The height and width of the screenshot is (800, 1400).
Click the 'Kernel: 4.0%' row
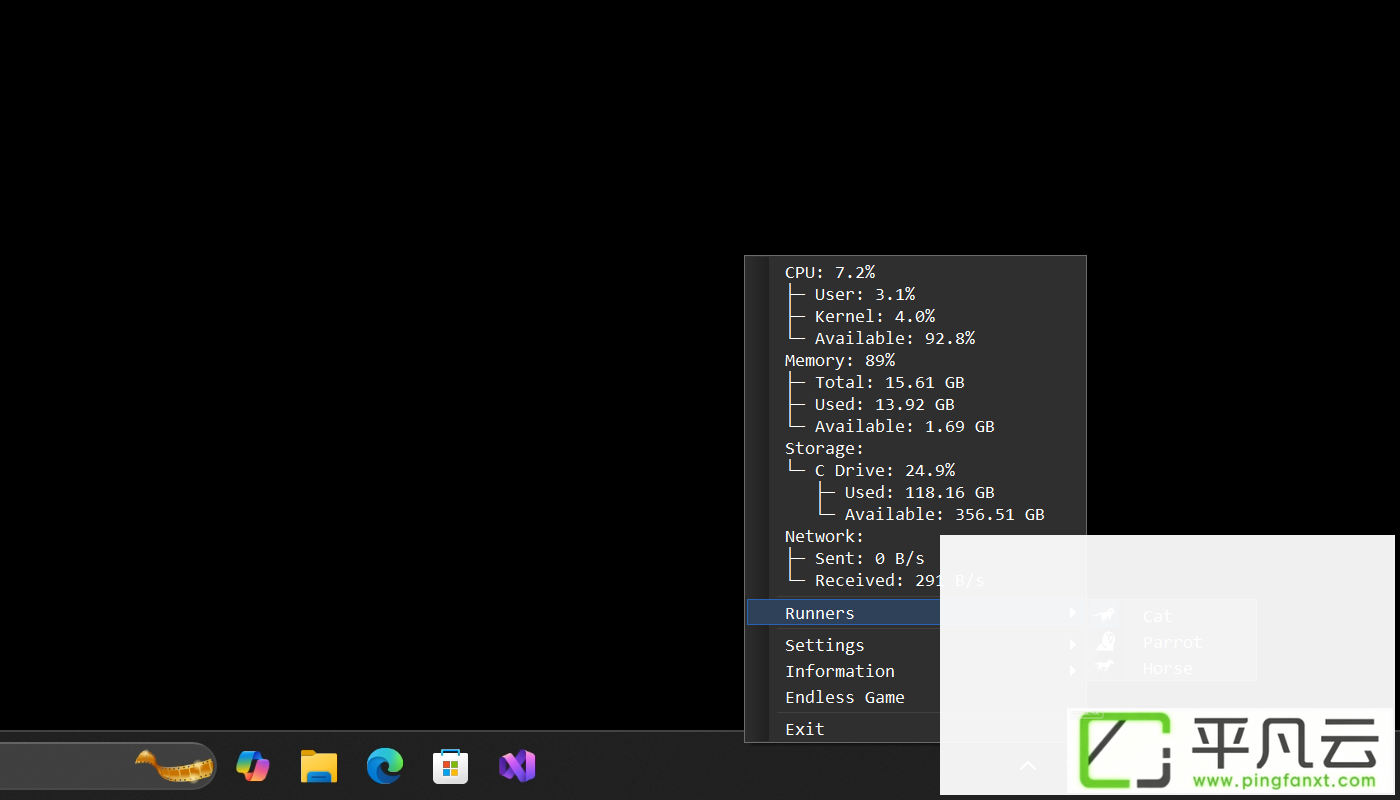pos(915,316)
